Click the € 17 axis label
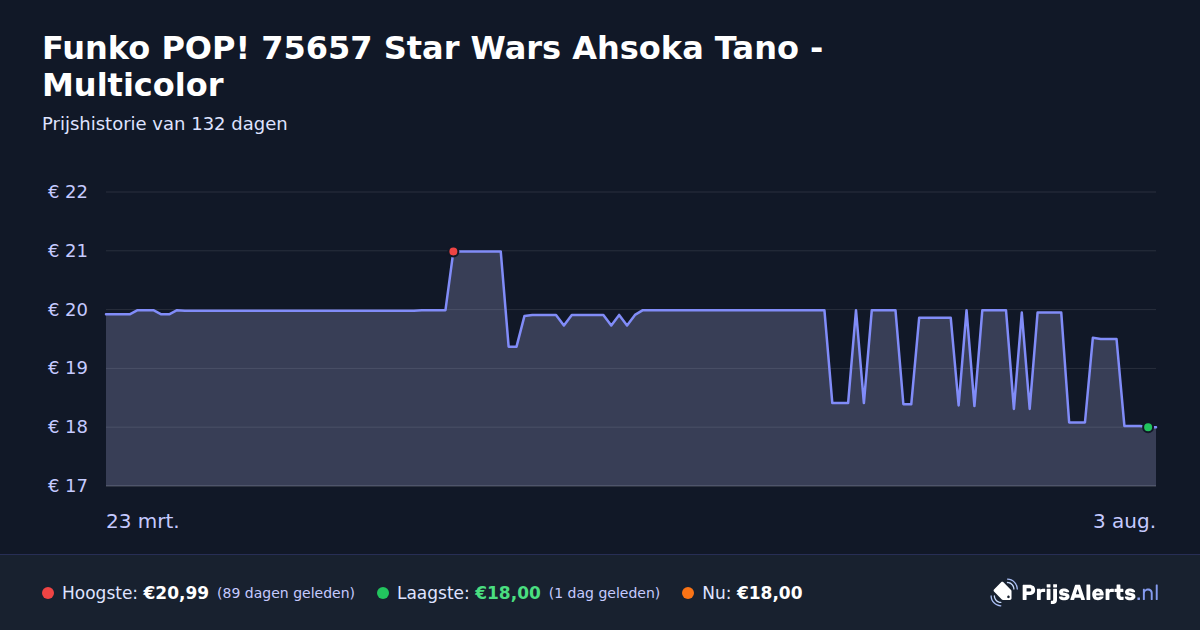The image size is (1200, 630). click(x=68, y=486)
